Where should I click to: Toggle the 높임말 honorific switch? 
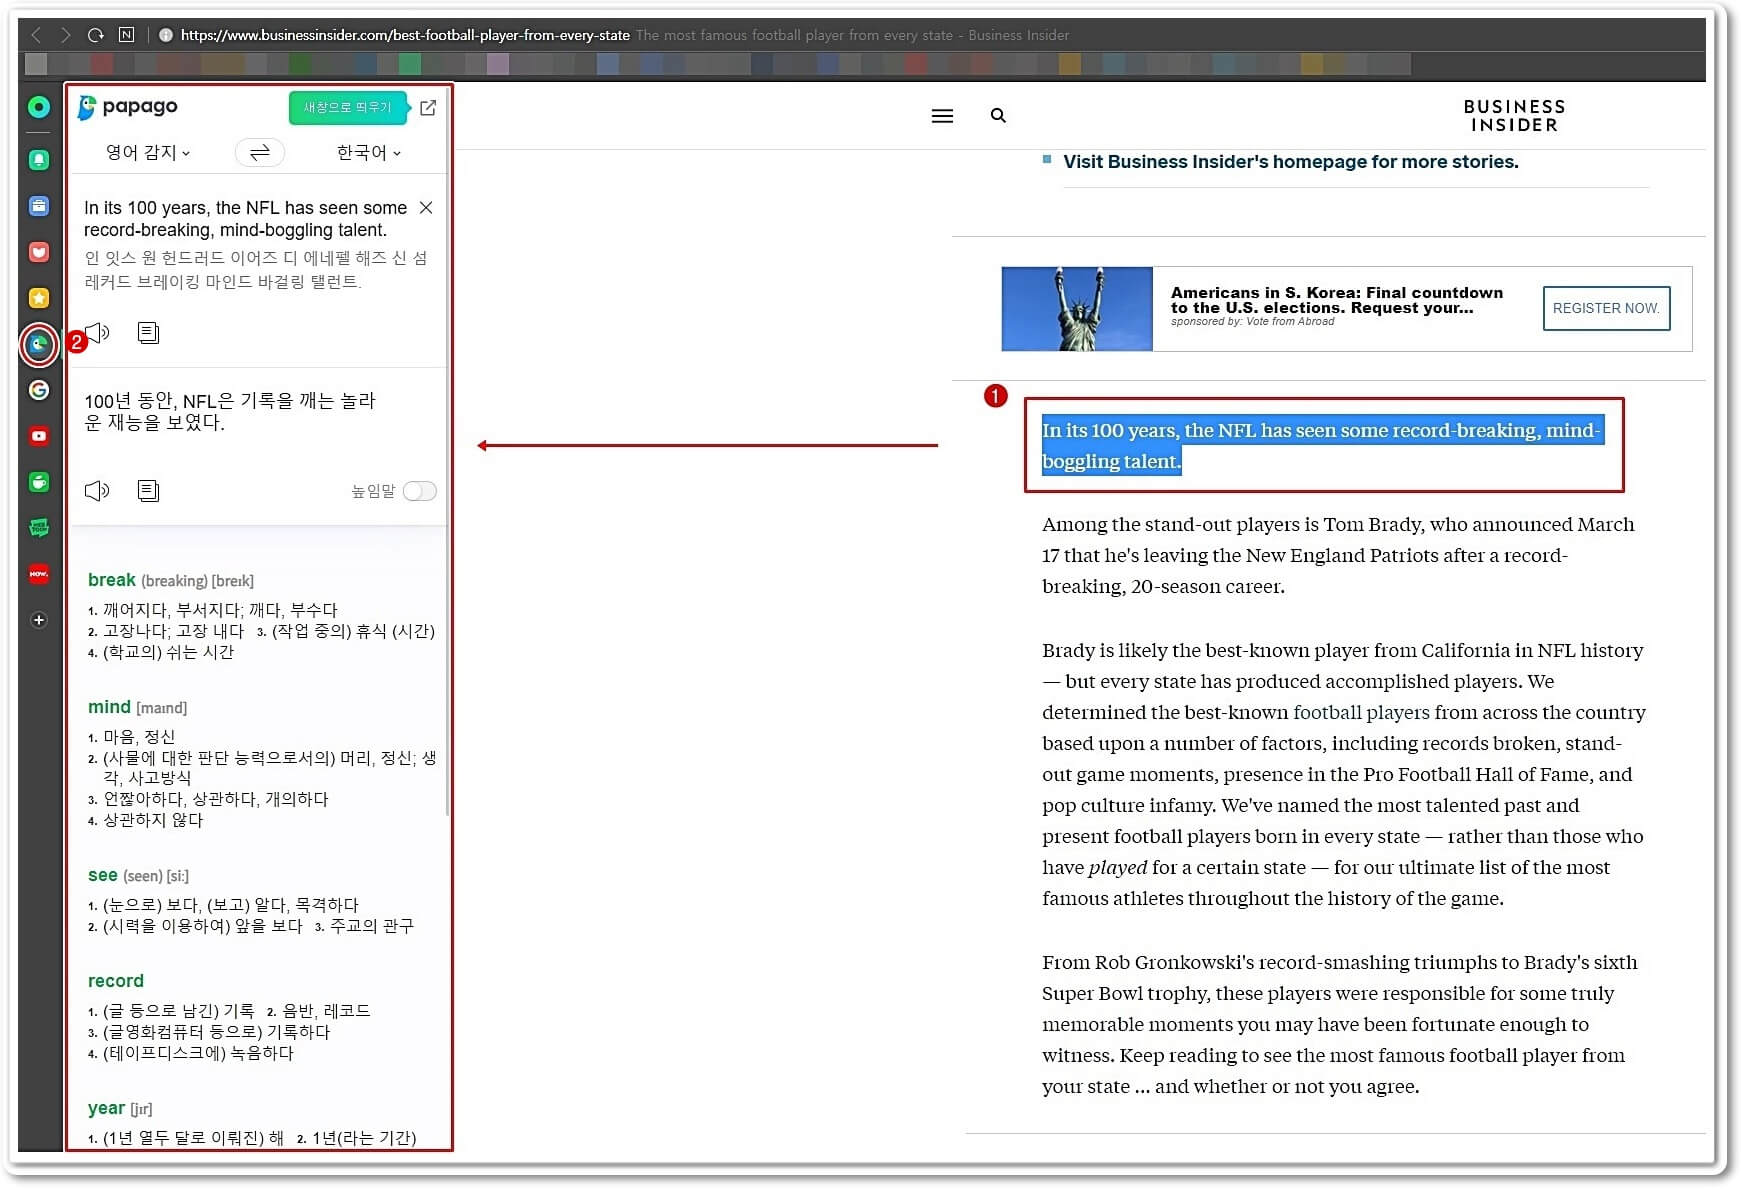(x=420, y=491)
